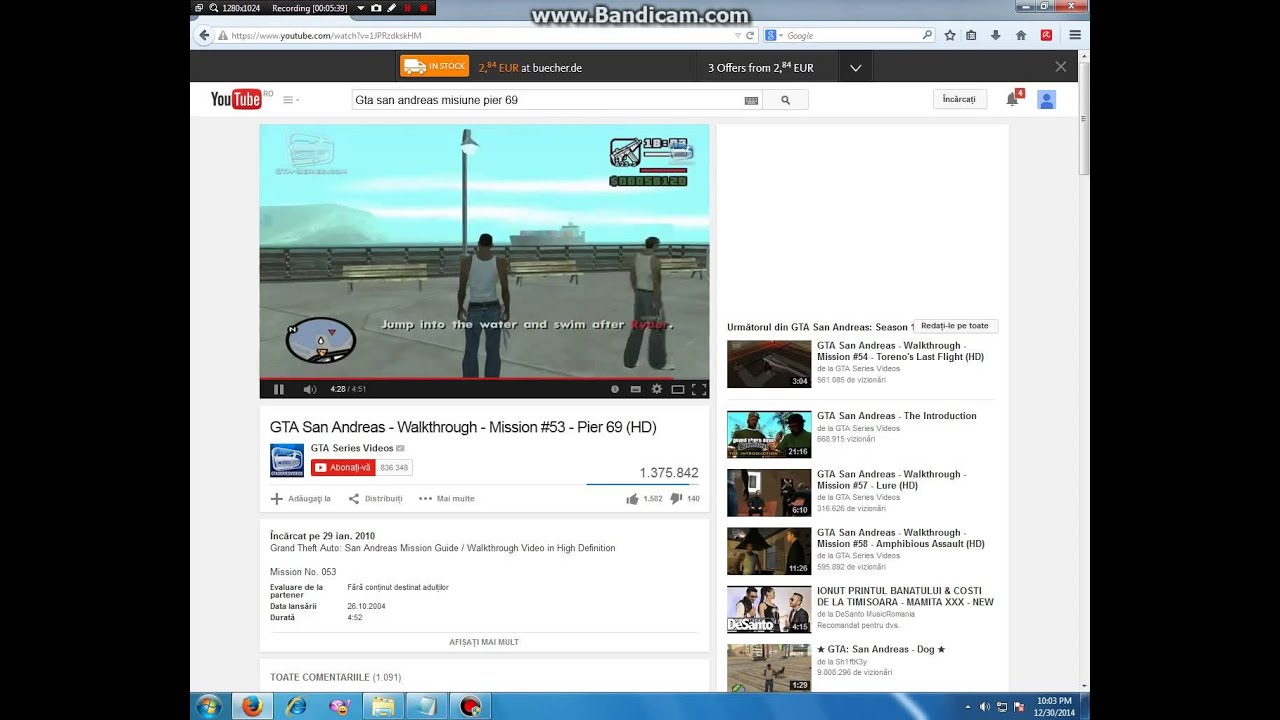Open the Ionuț Printul Banatului video thumbnail
The image size is (1280, 720).
click(769, 609)
